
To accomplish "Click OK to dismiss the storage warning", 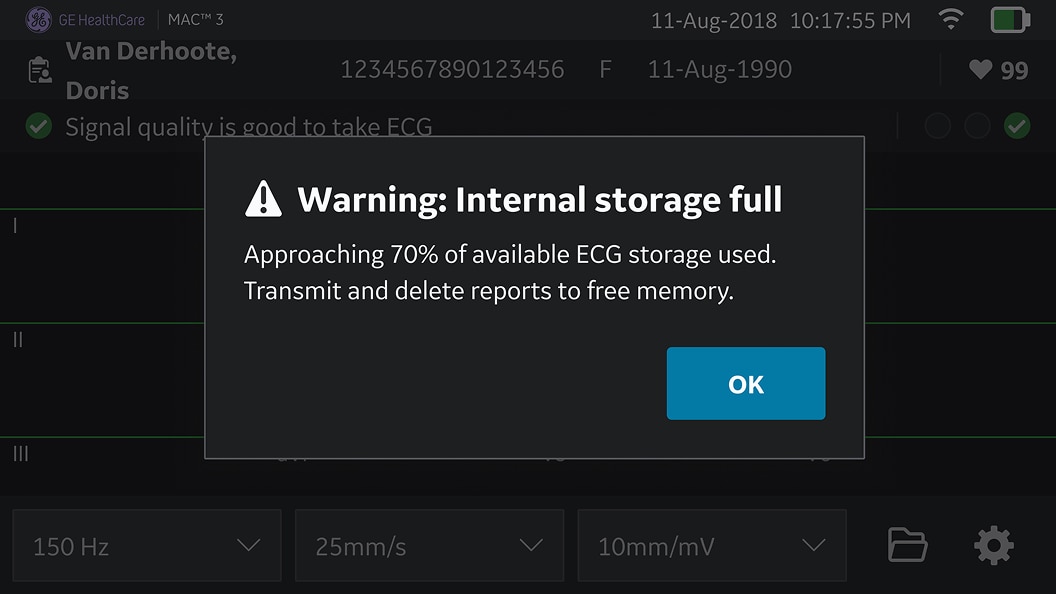I will coord(746,384).
